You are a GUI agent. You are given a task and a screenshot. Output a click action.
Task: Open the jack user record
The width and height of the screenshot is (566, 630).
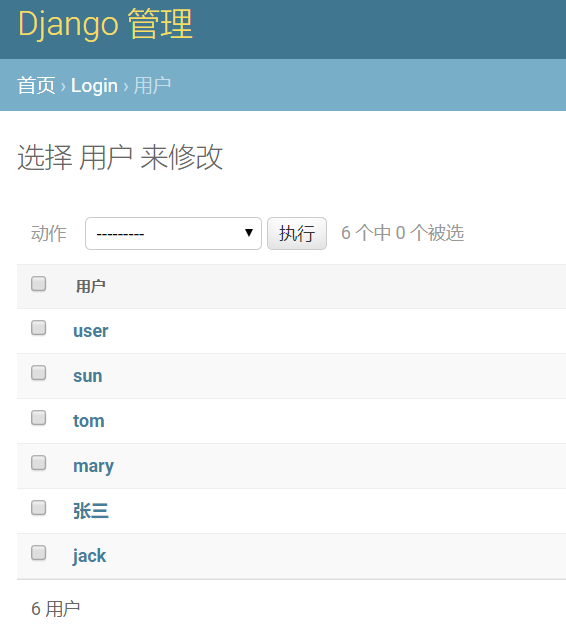coord(89,556)
